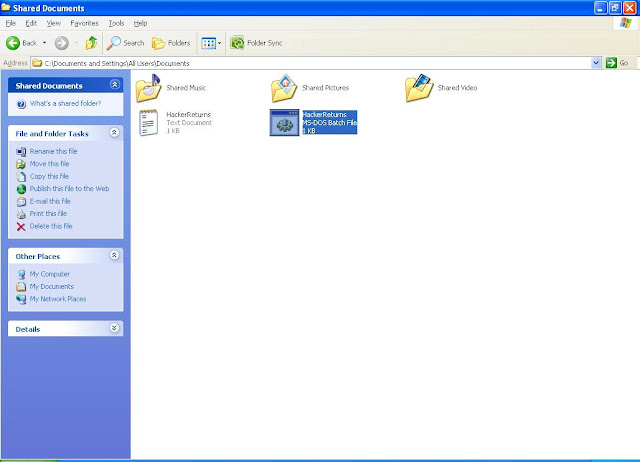Click Print this file link
The width and height of the screenshot is (640, 462).
pyautogui.click(x=48, y=213)
